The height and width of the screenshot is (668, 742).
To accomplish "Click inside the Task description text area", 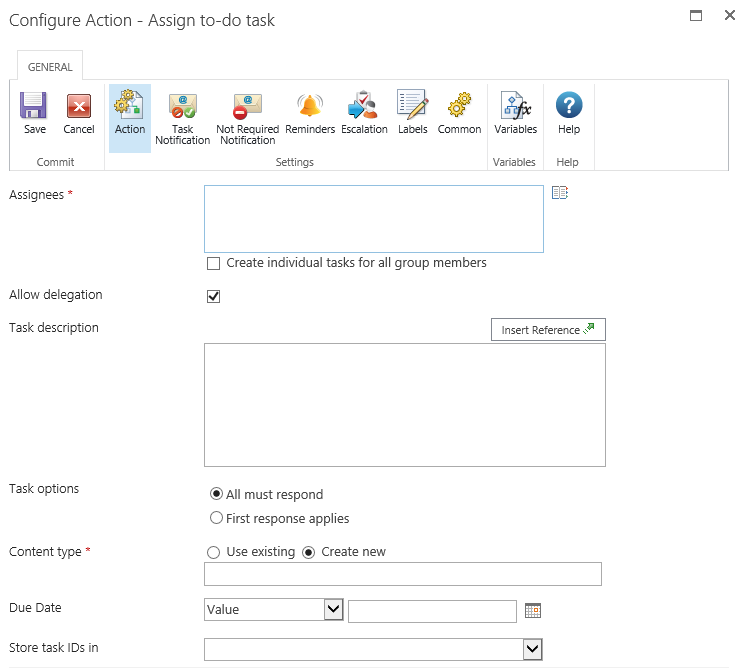I will pos(404,404).
